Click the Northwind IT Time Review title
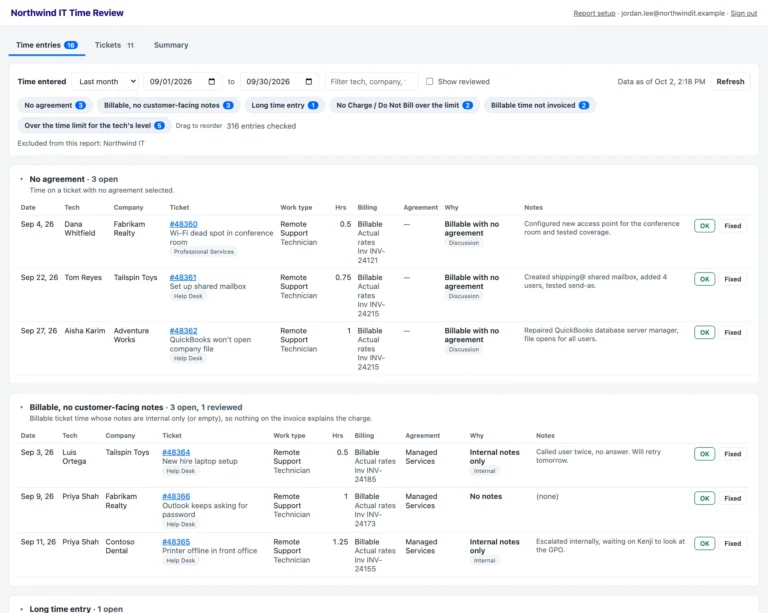 tap(67, 13)
